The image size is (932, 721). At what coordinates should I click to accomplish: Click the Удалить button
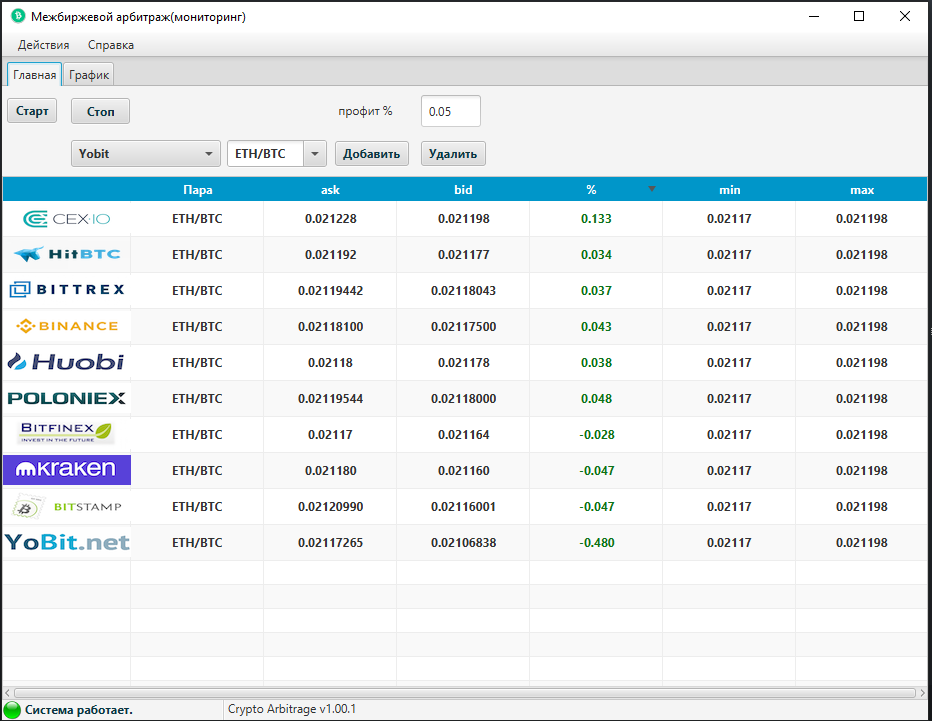453,154
